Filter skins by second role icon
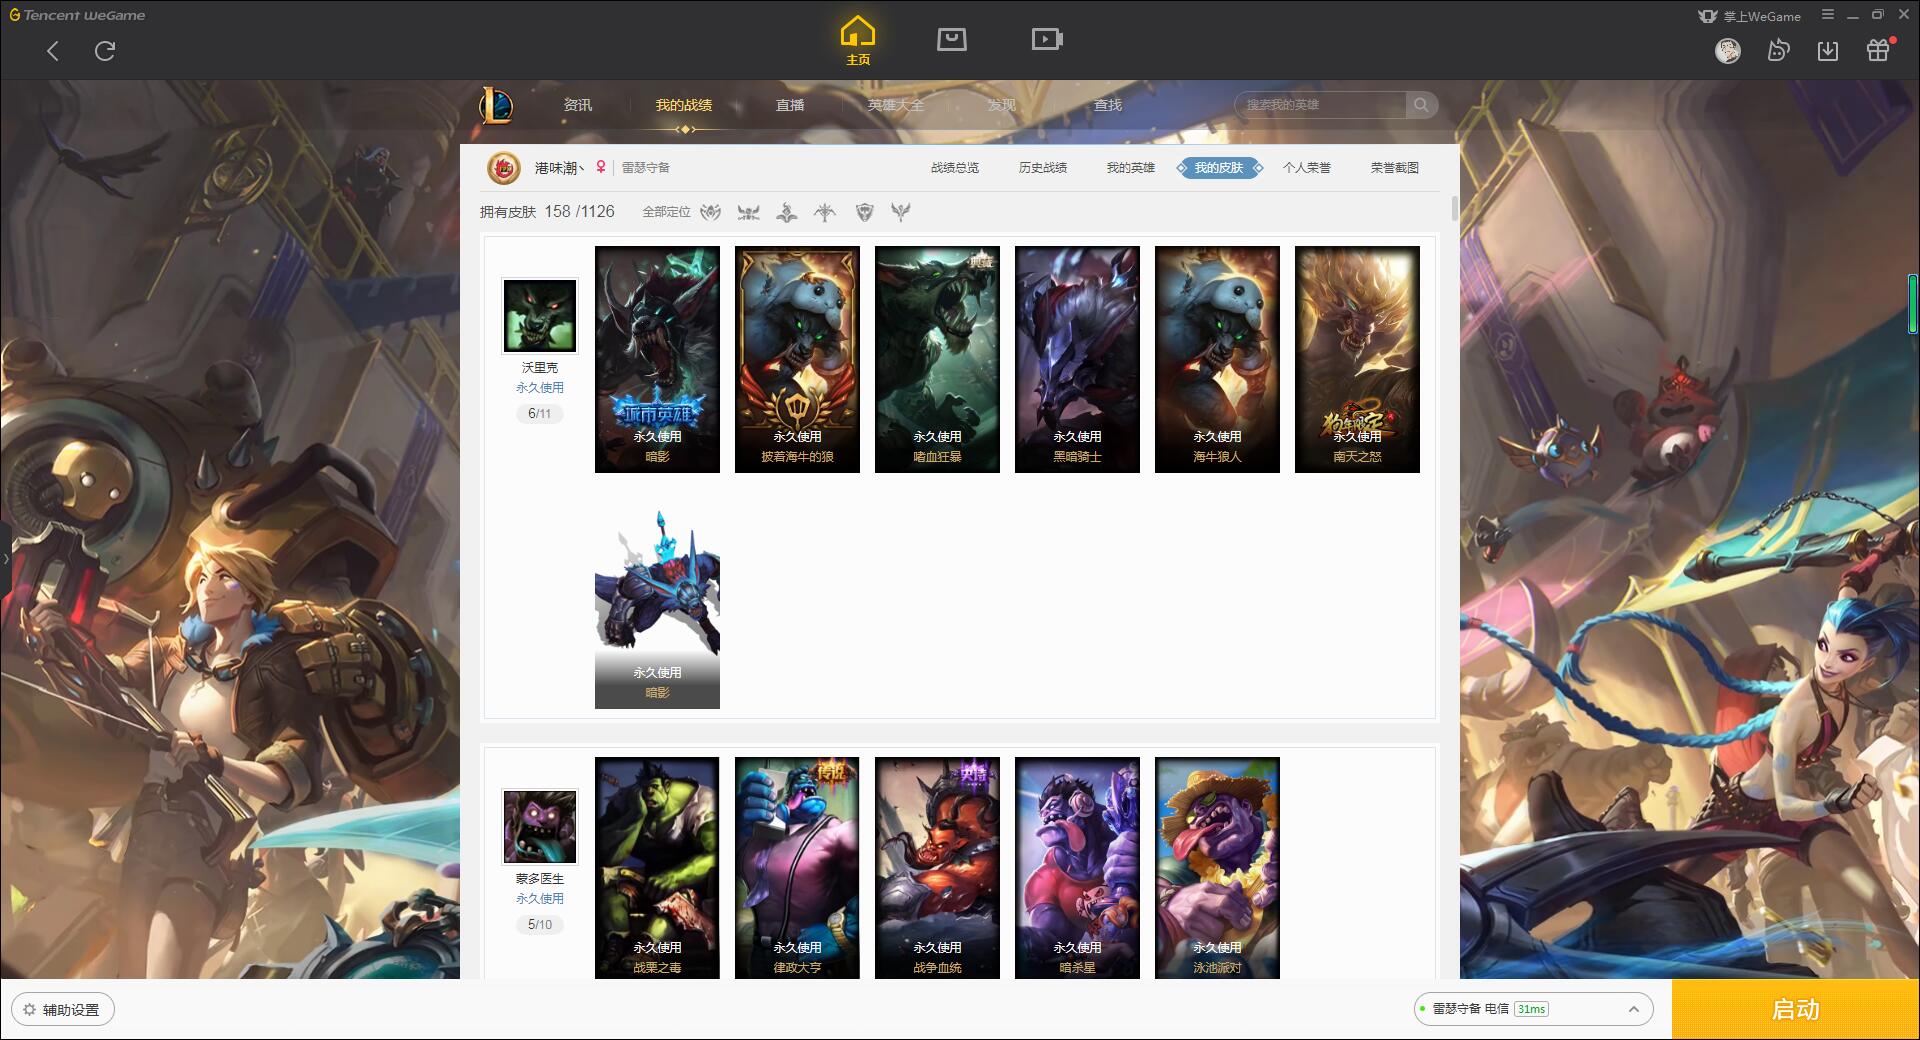 pos(748,212)
